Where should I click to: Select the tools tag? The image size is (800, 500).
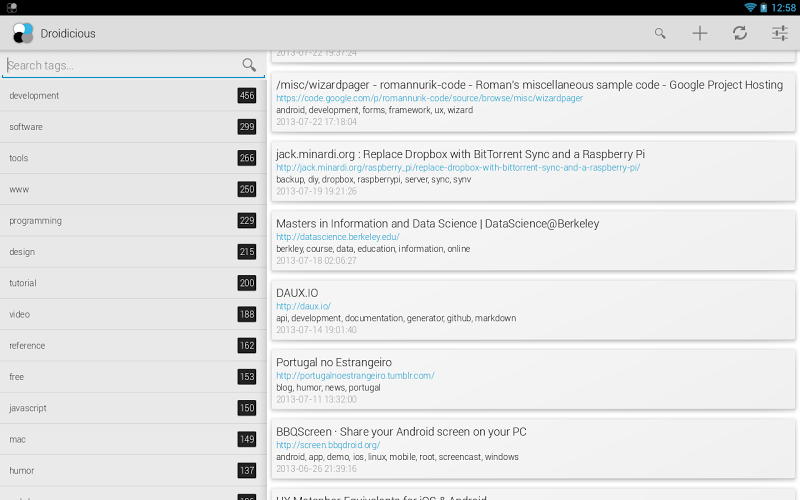[133, 158]
